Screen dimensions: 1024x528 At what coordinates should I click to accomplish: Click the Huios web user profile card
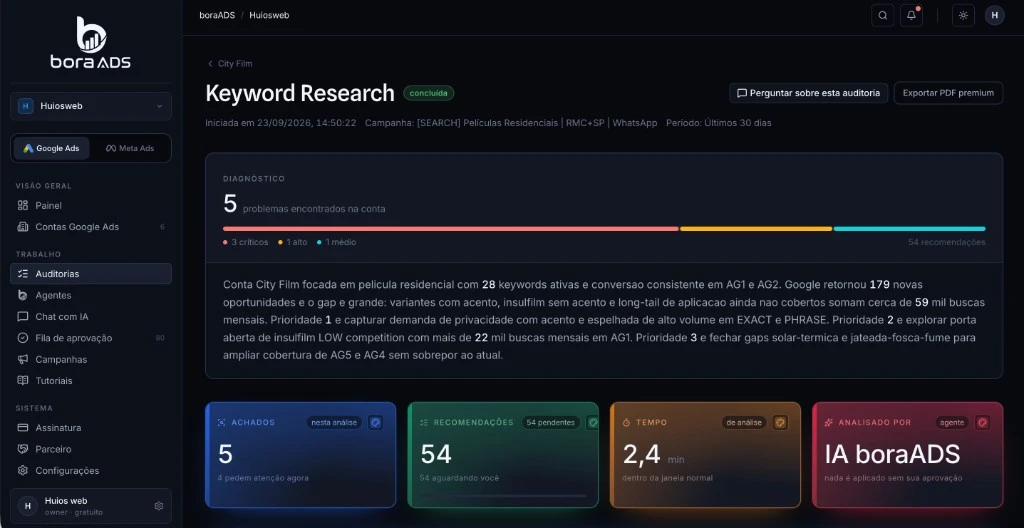(91, 506)
